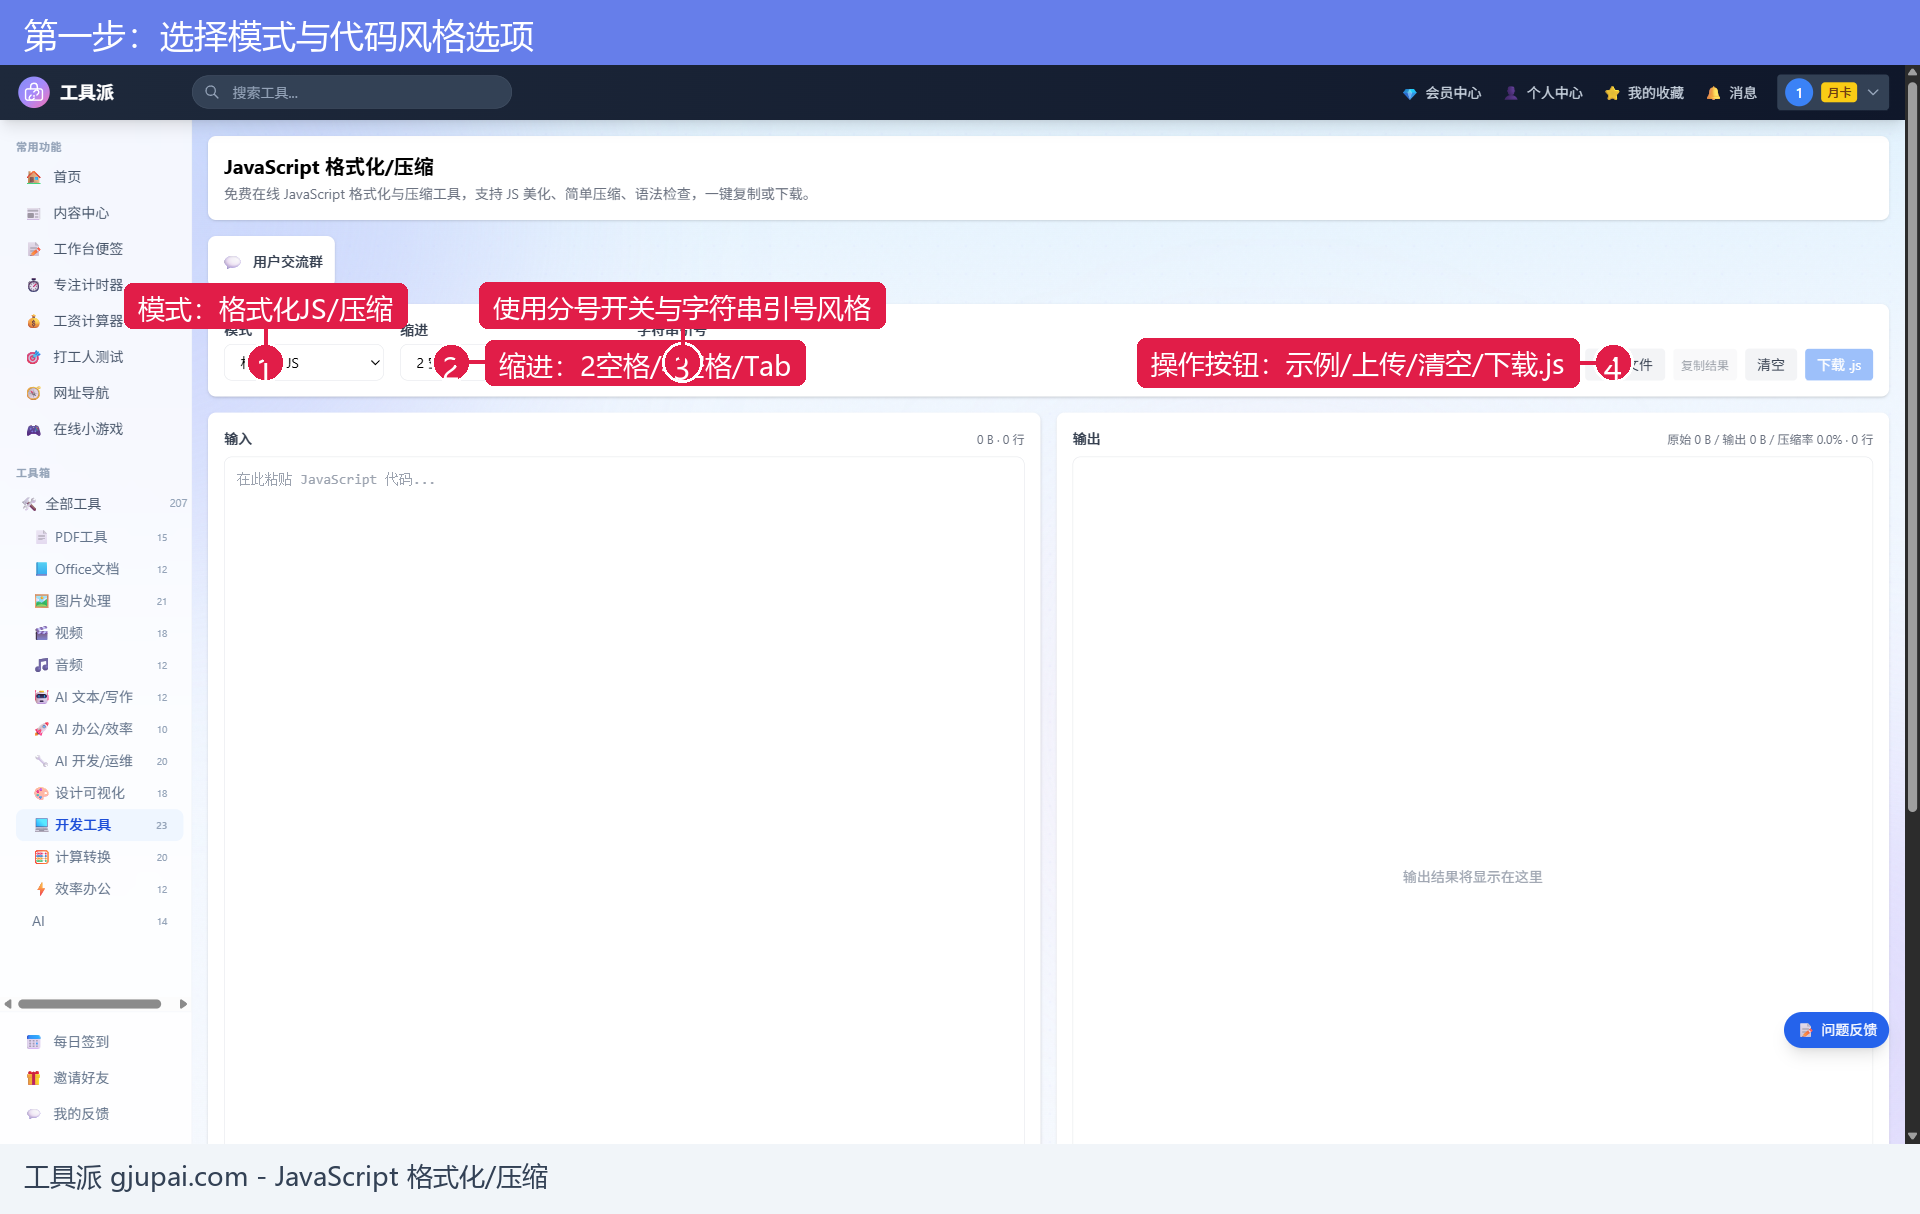
Task: Open 我的收藏 in the top bar
Action: coord(1644,93)
